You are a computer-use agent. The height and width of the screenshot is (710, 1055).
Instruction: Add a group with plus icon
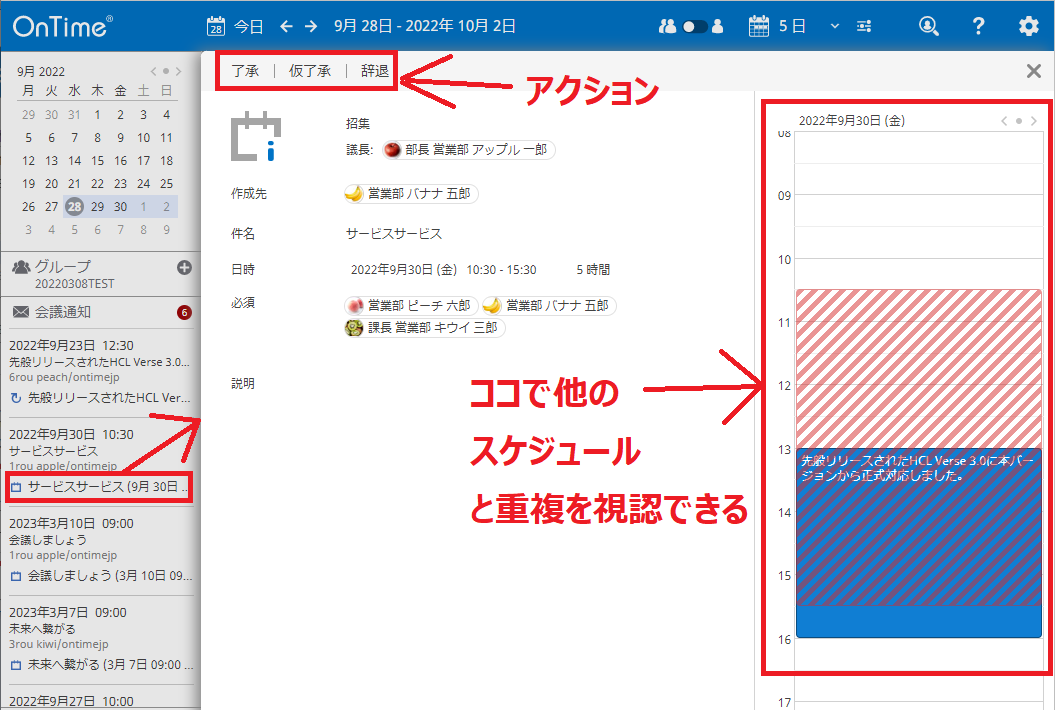[x=184, y=268]
